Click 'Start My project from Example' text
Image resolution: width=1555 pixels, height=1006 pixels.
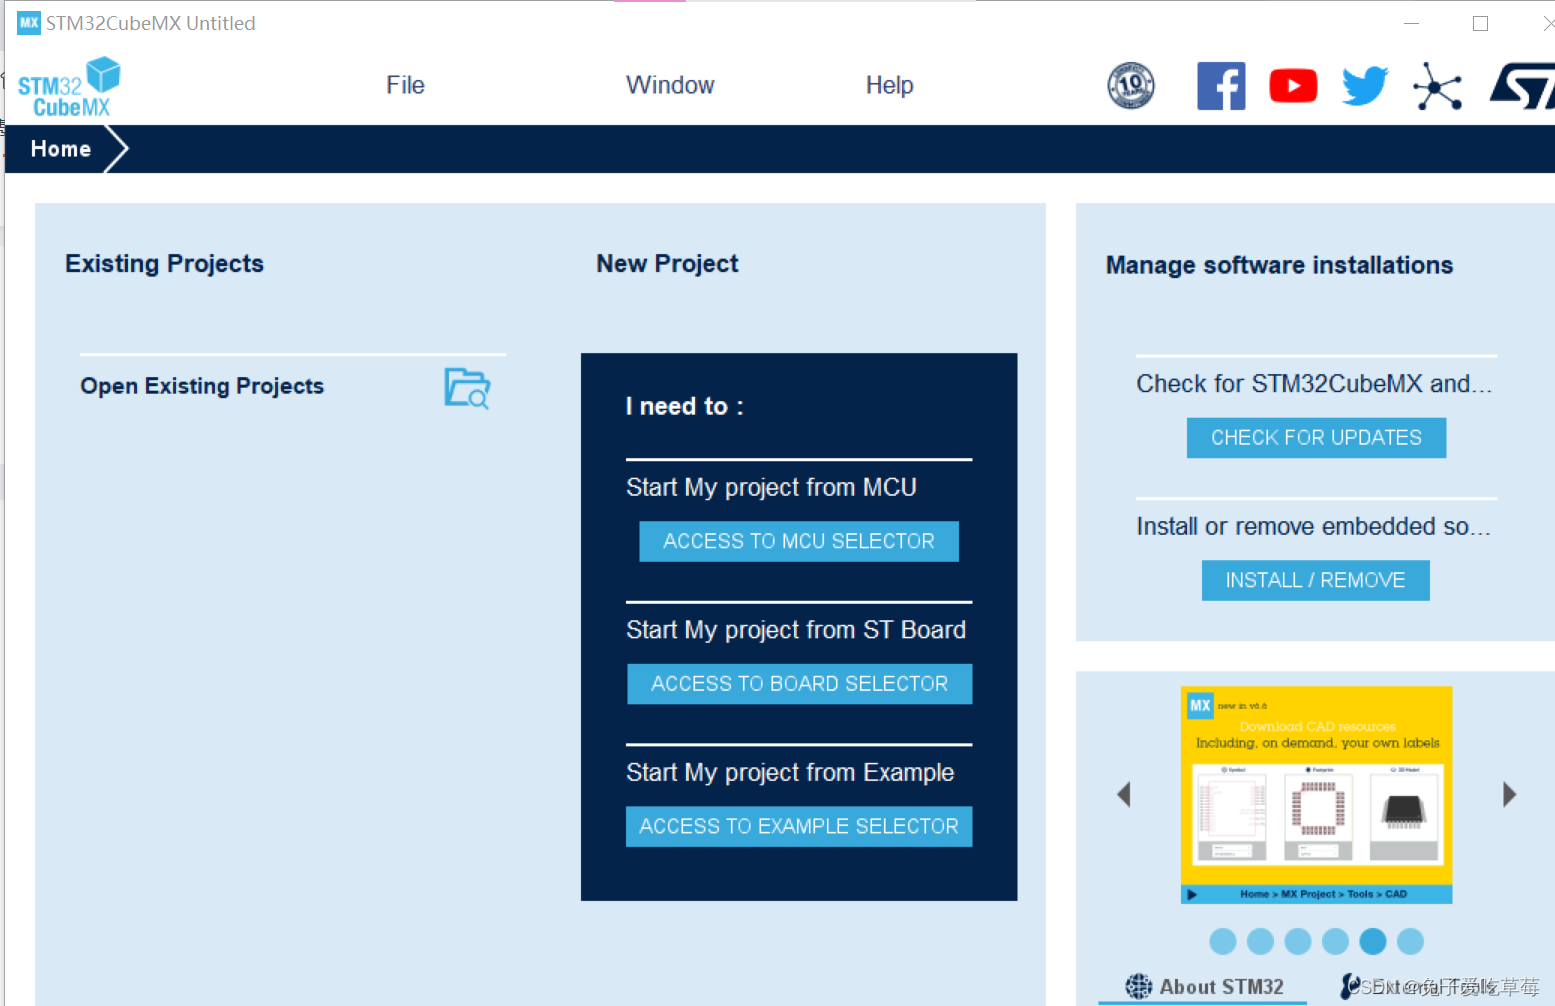pyautogui.click(x=790, y=773)
